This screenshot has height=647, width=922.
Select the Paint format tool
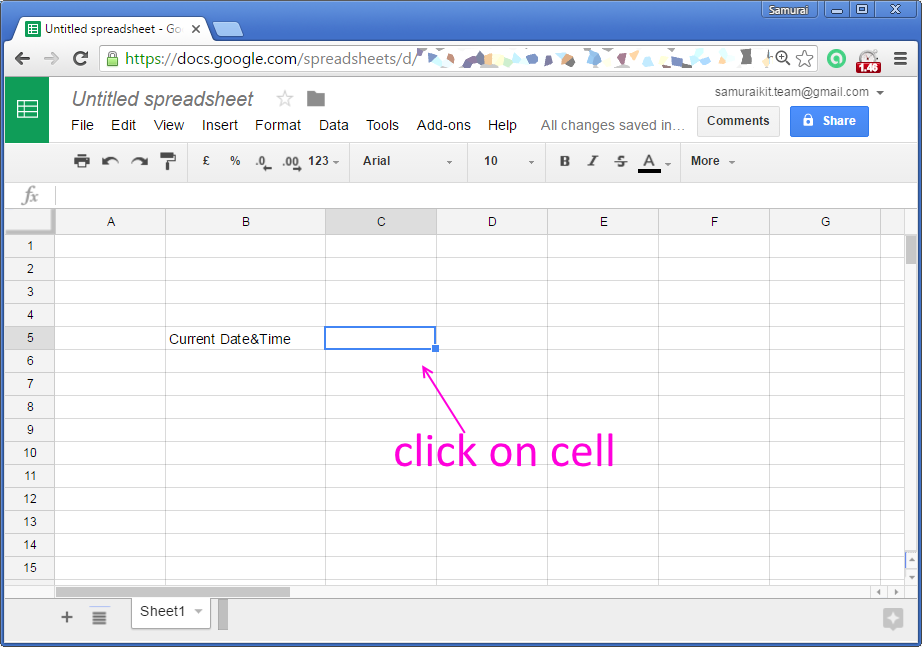(x=168, y=161)
